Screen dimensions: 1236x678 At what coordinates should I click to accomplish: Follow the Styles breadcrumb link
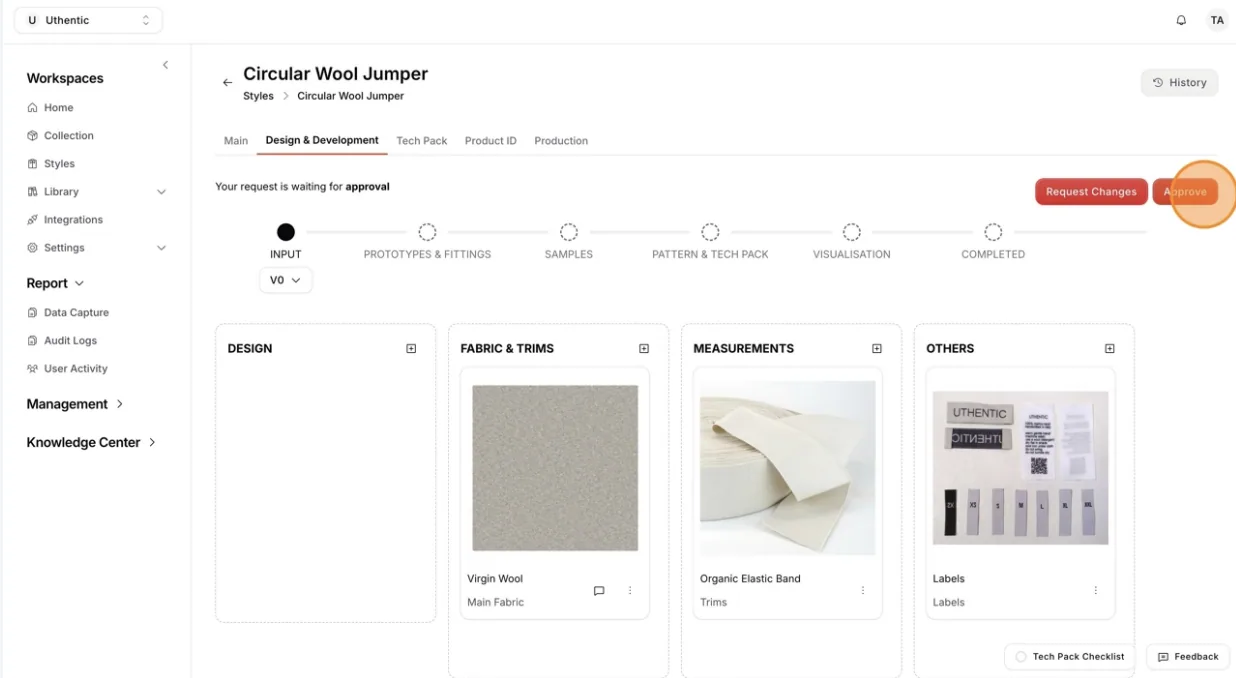coord(258,96)
